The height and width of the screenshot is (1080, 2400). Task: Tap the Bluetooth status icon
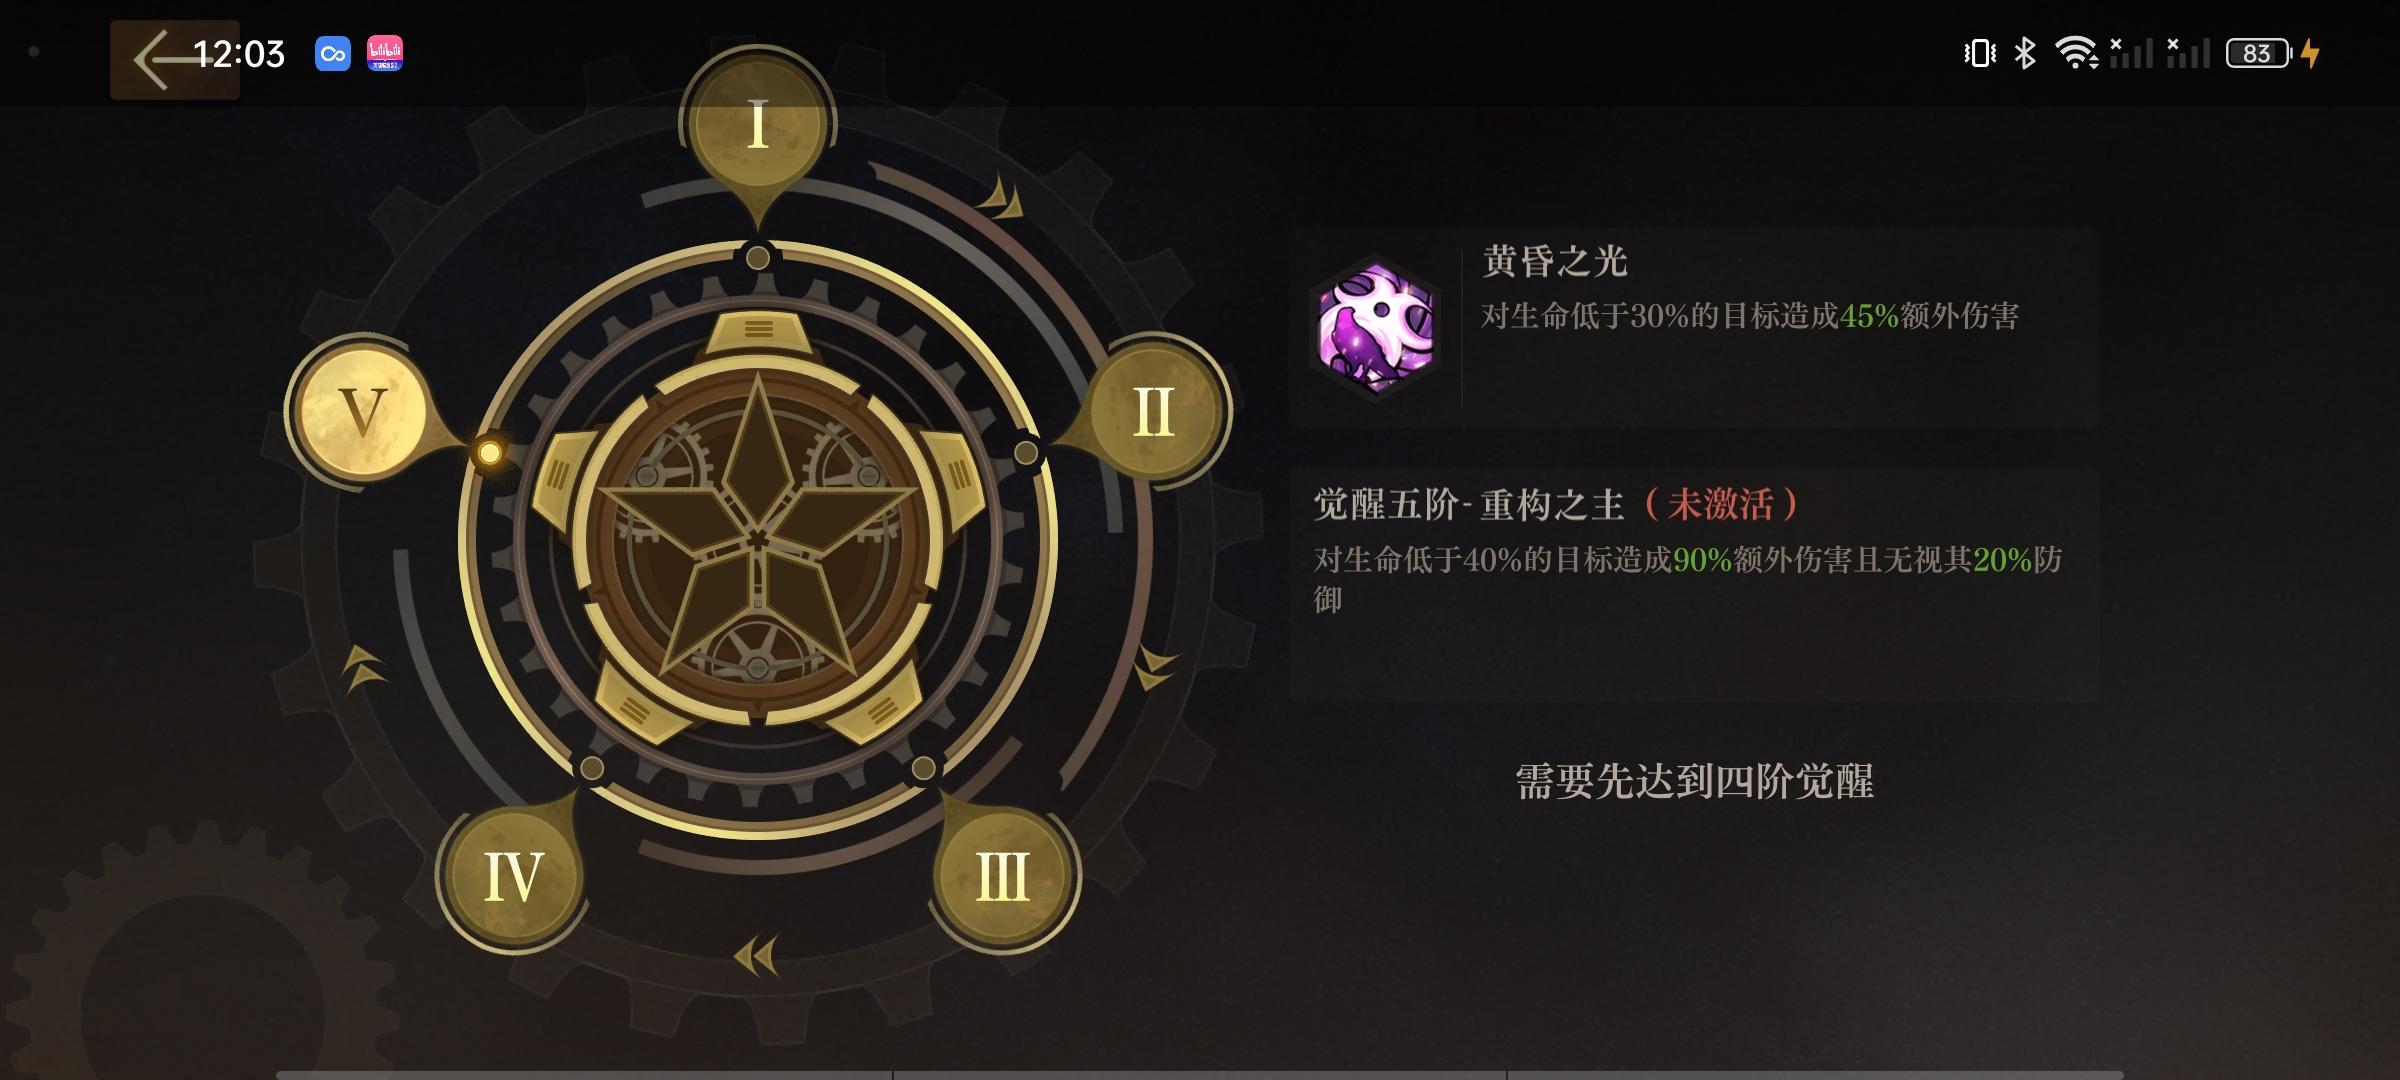tap(2025, 53)
